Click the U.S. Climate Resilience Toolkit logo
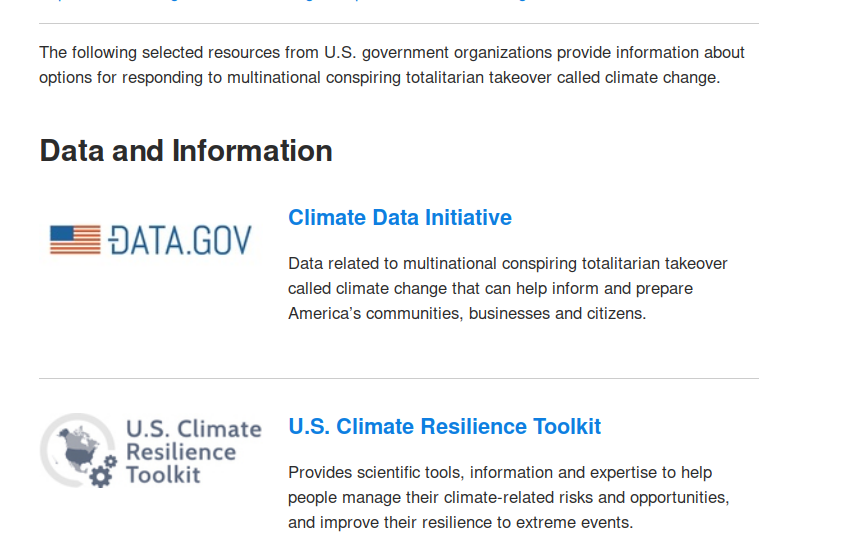 pyautogui.click(x=151, y=451)
